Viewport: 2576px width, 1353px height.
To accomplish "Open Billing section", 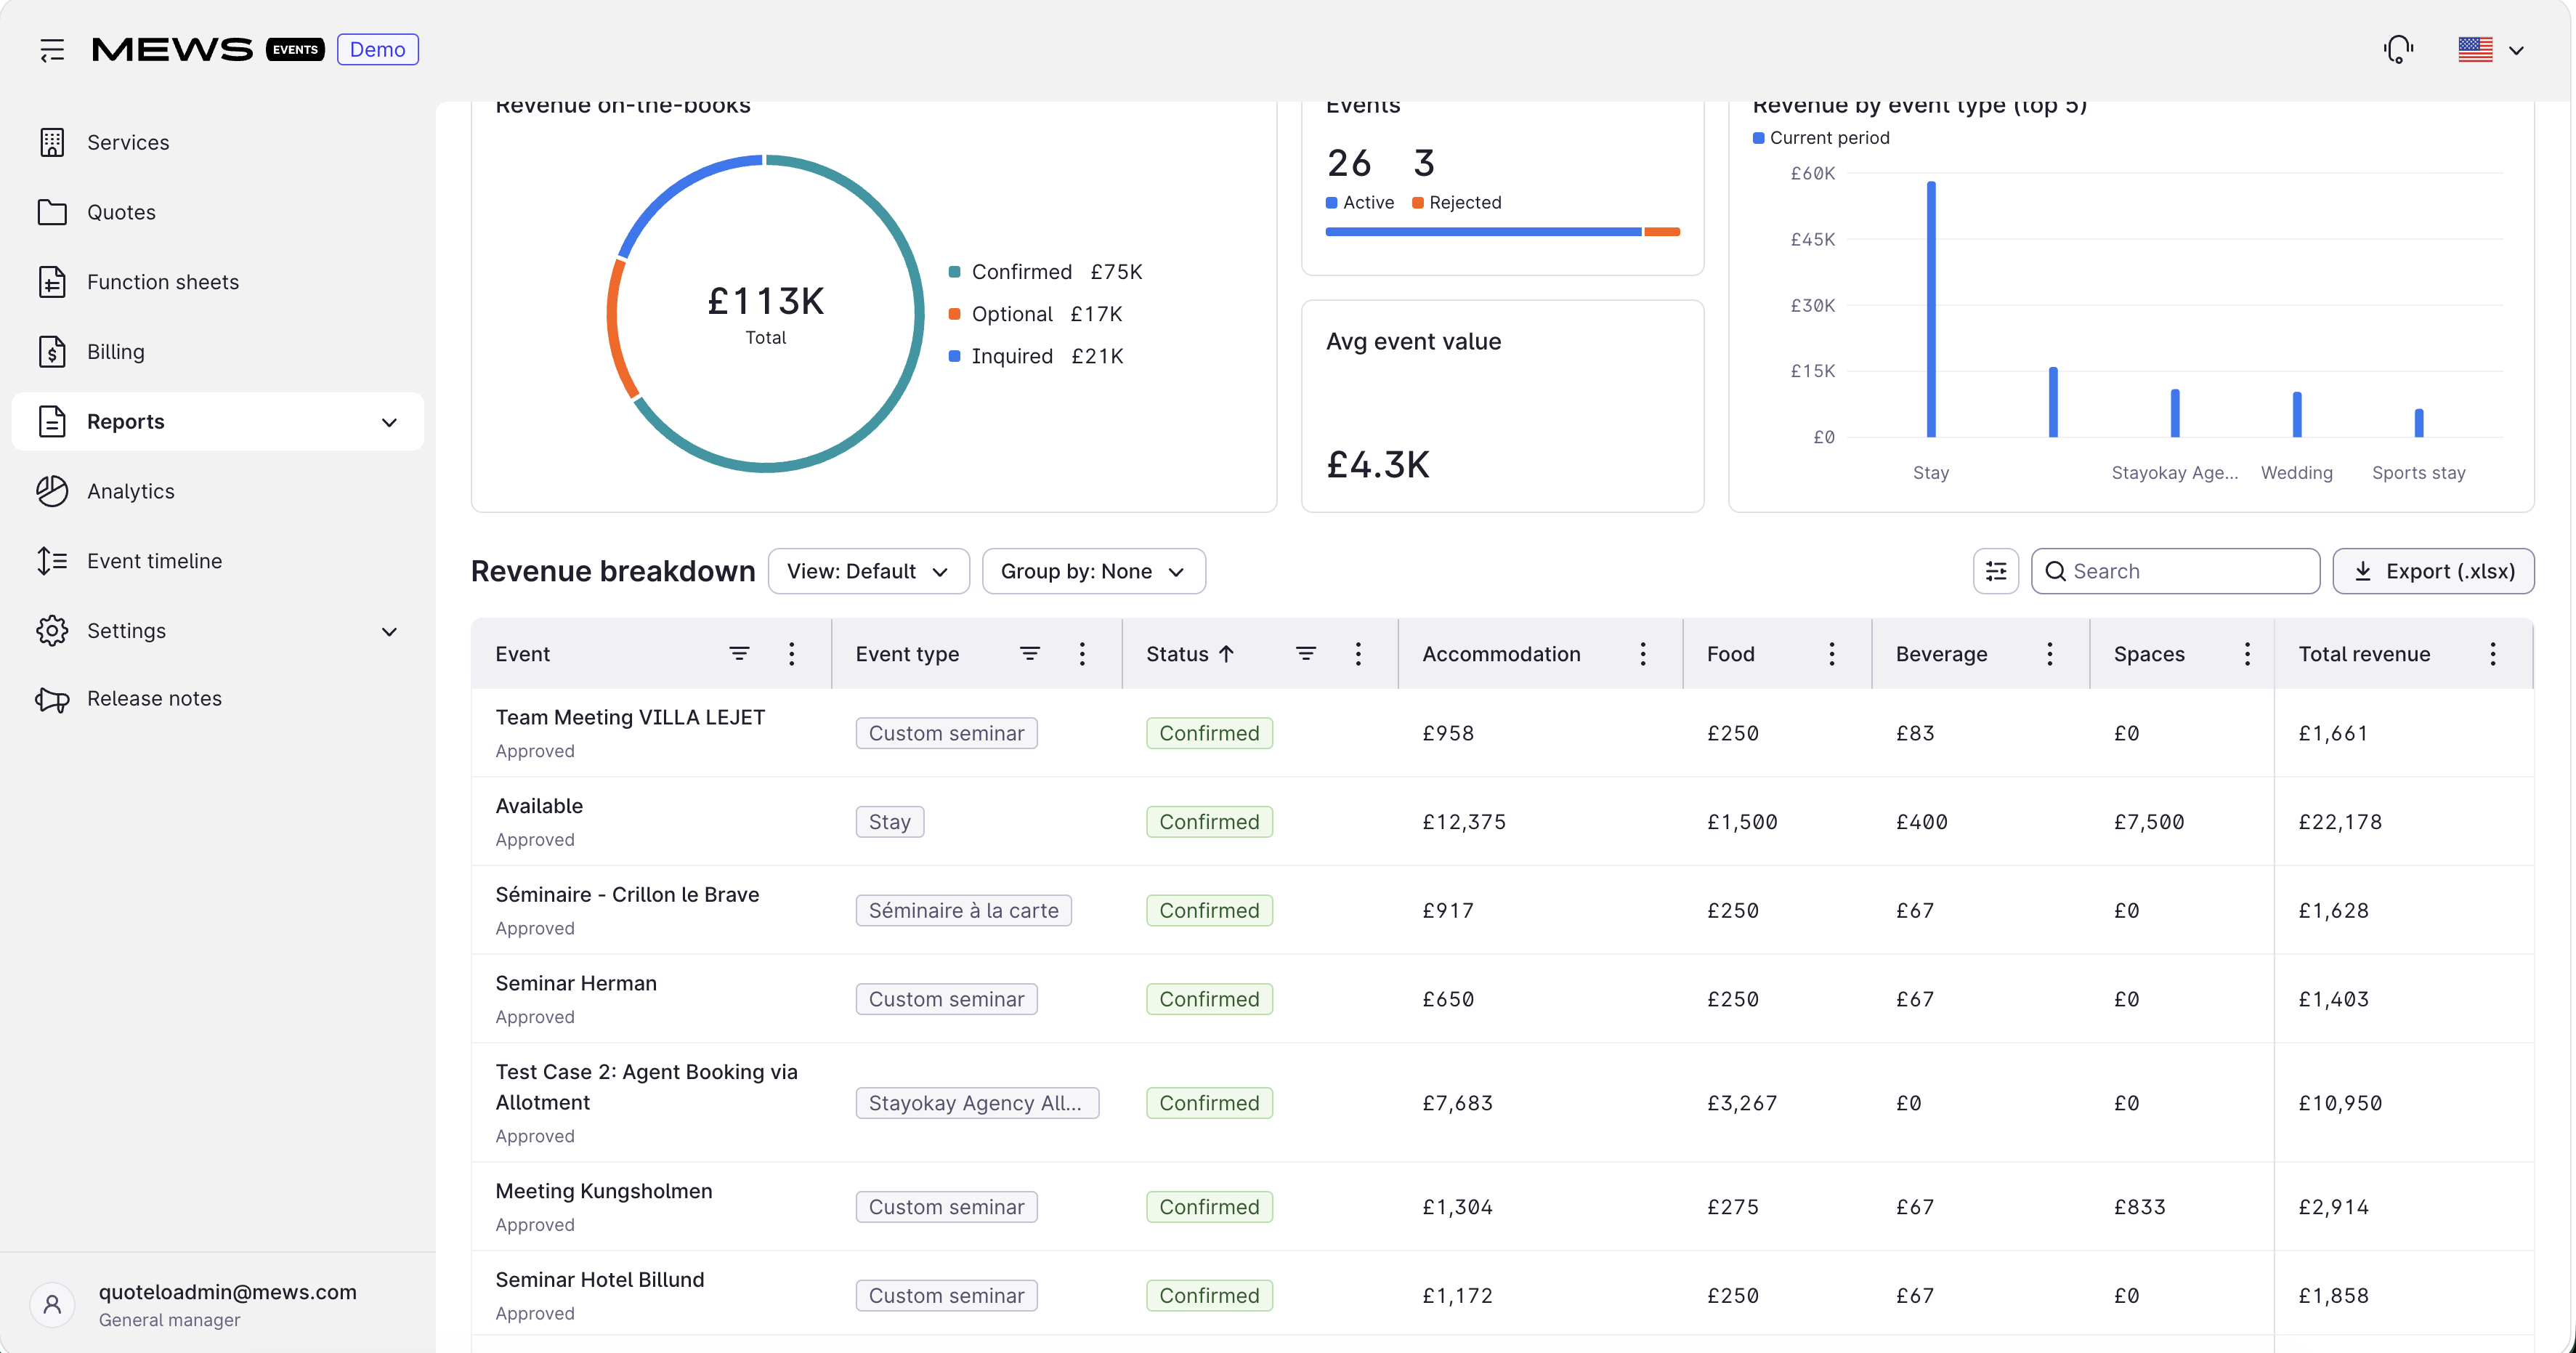I will pos(217,352).
